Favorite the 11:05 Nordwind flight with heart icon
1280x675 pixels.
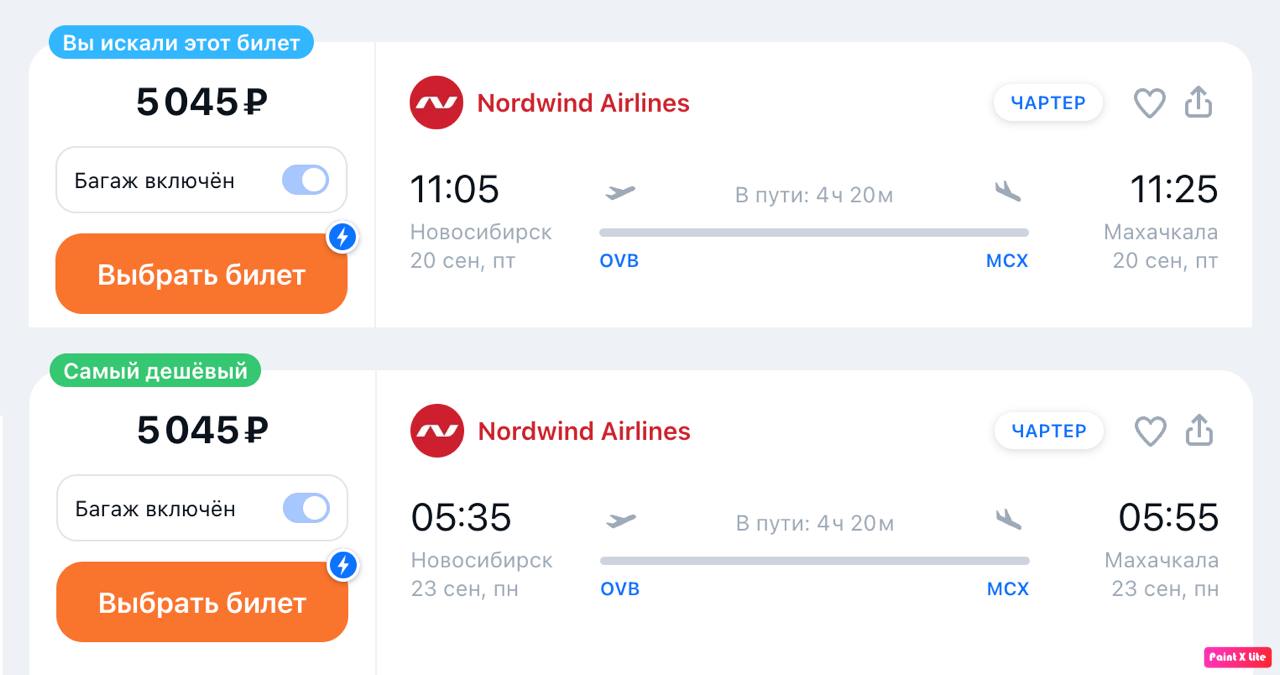1149,103
